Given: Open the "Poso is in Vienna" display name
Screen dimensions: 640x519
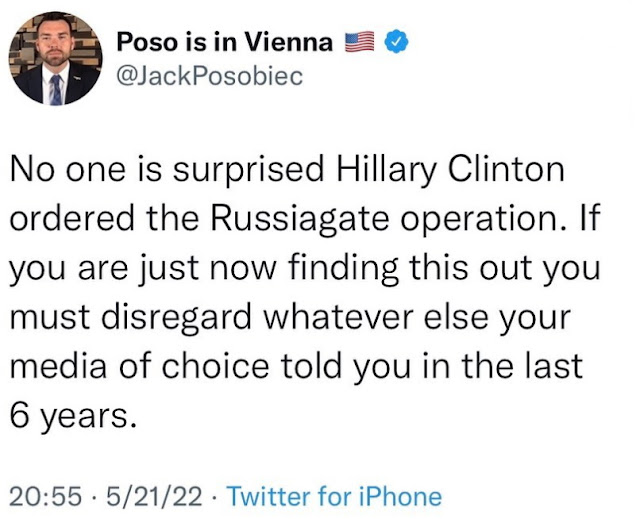Looking at the screenshot, I should pyautogui.click(x=227, y=43).
